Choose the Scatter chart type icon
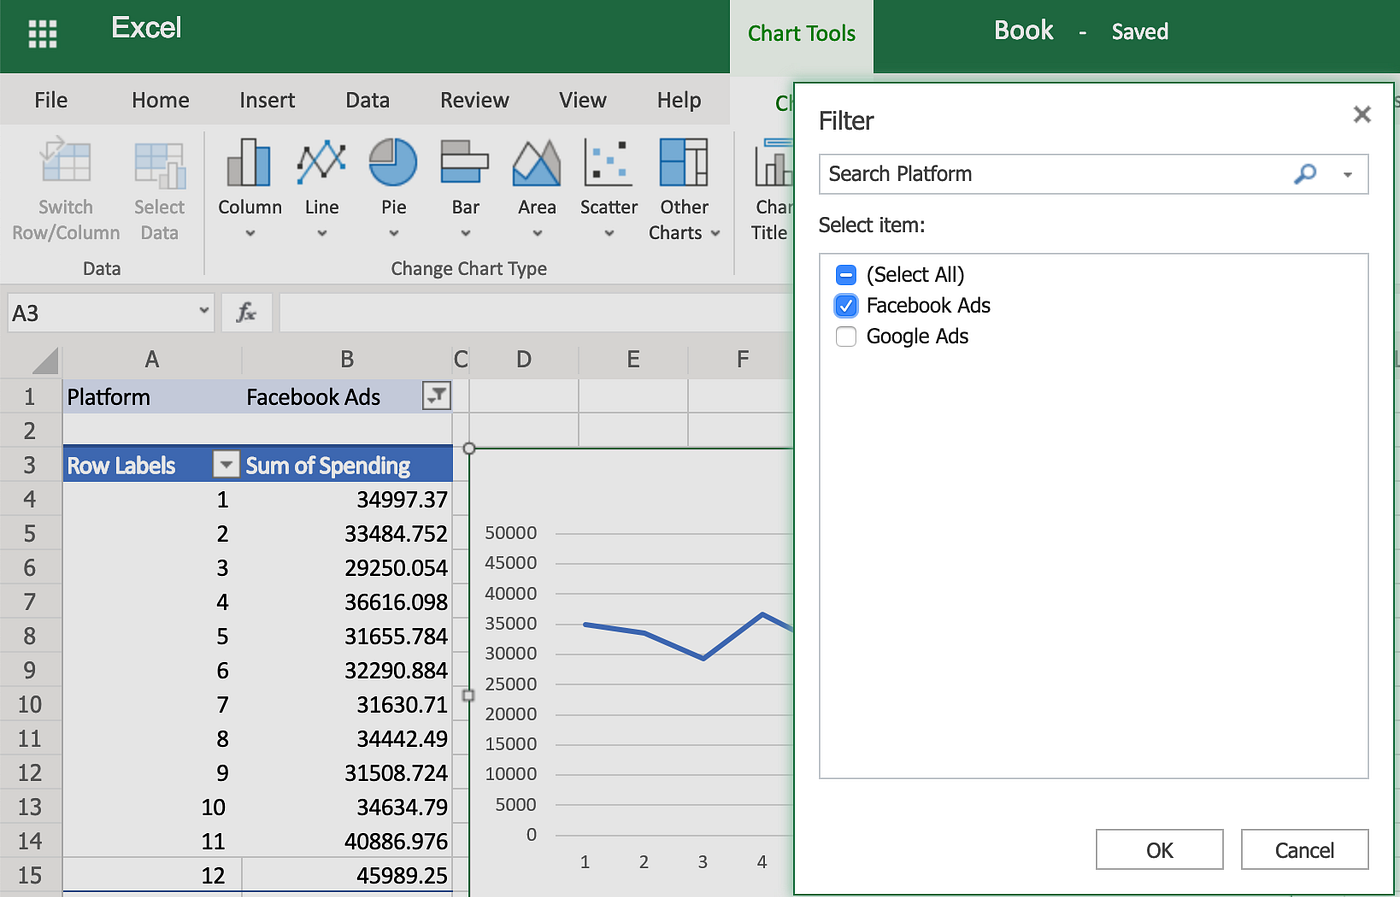Viewport: 1400px width, 897px height. click(609, 162)
